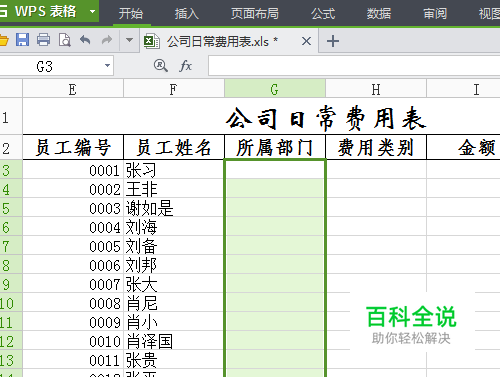Click cell containing 0005

tap(73, 246)
